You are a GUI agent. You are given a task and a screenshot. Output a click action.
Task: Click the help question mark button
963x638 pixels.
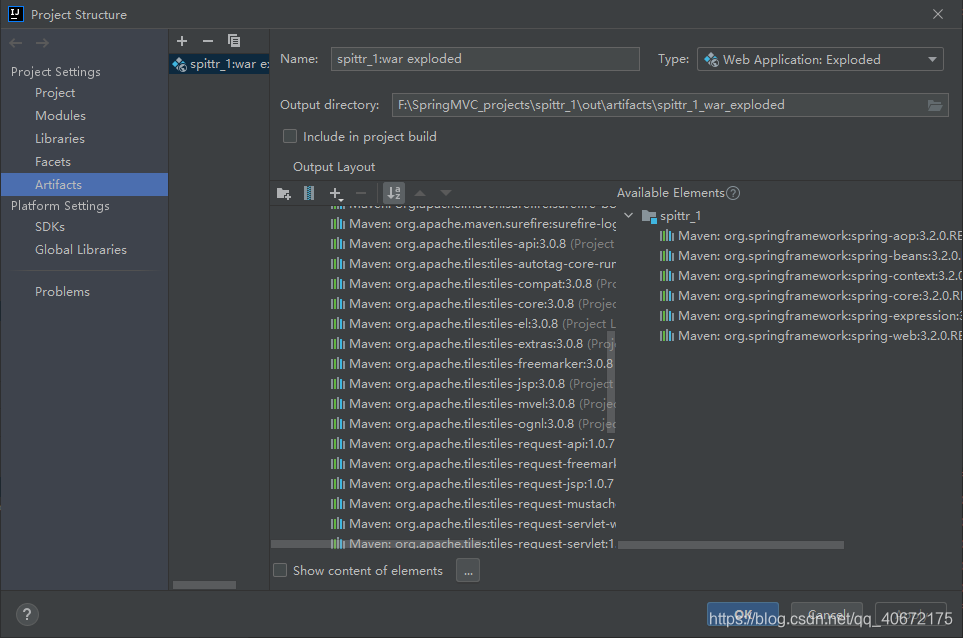click(27, 615)
